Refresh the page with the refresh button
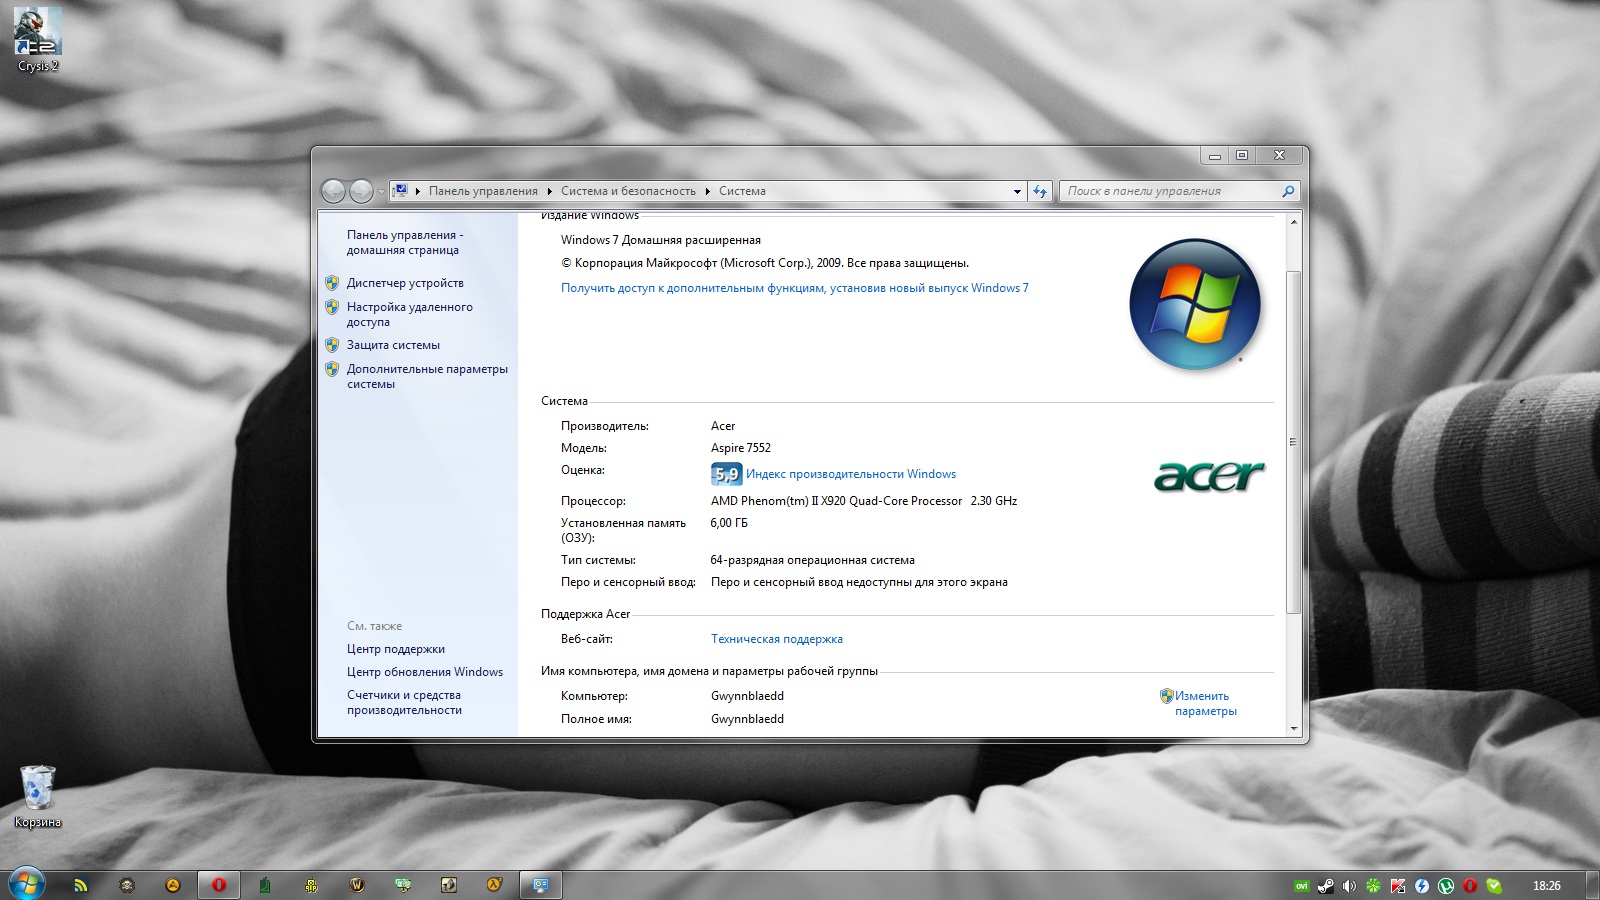Viewport: 1600px width, 900px height. coord(1040,191)
